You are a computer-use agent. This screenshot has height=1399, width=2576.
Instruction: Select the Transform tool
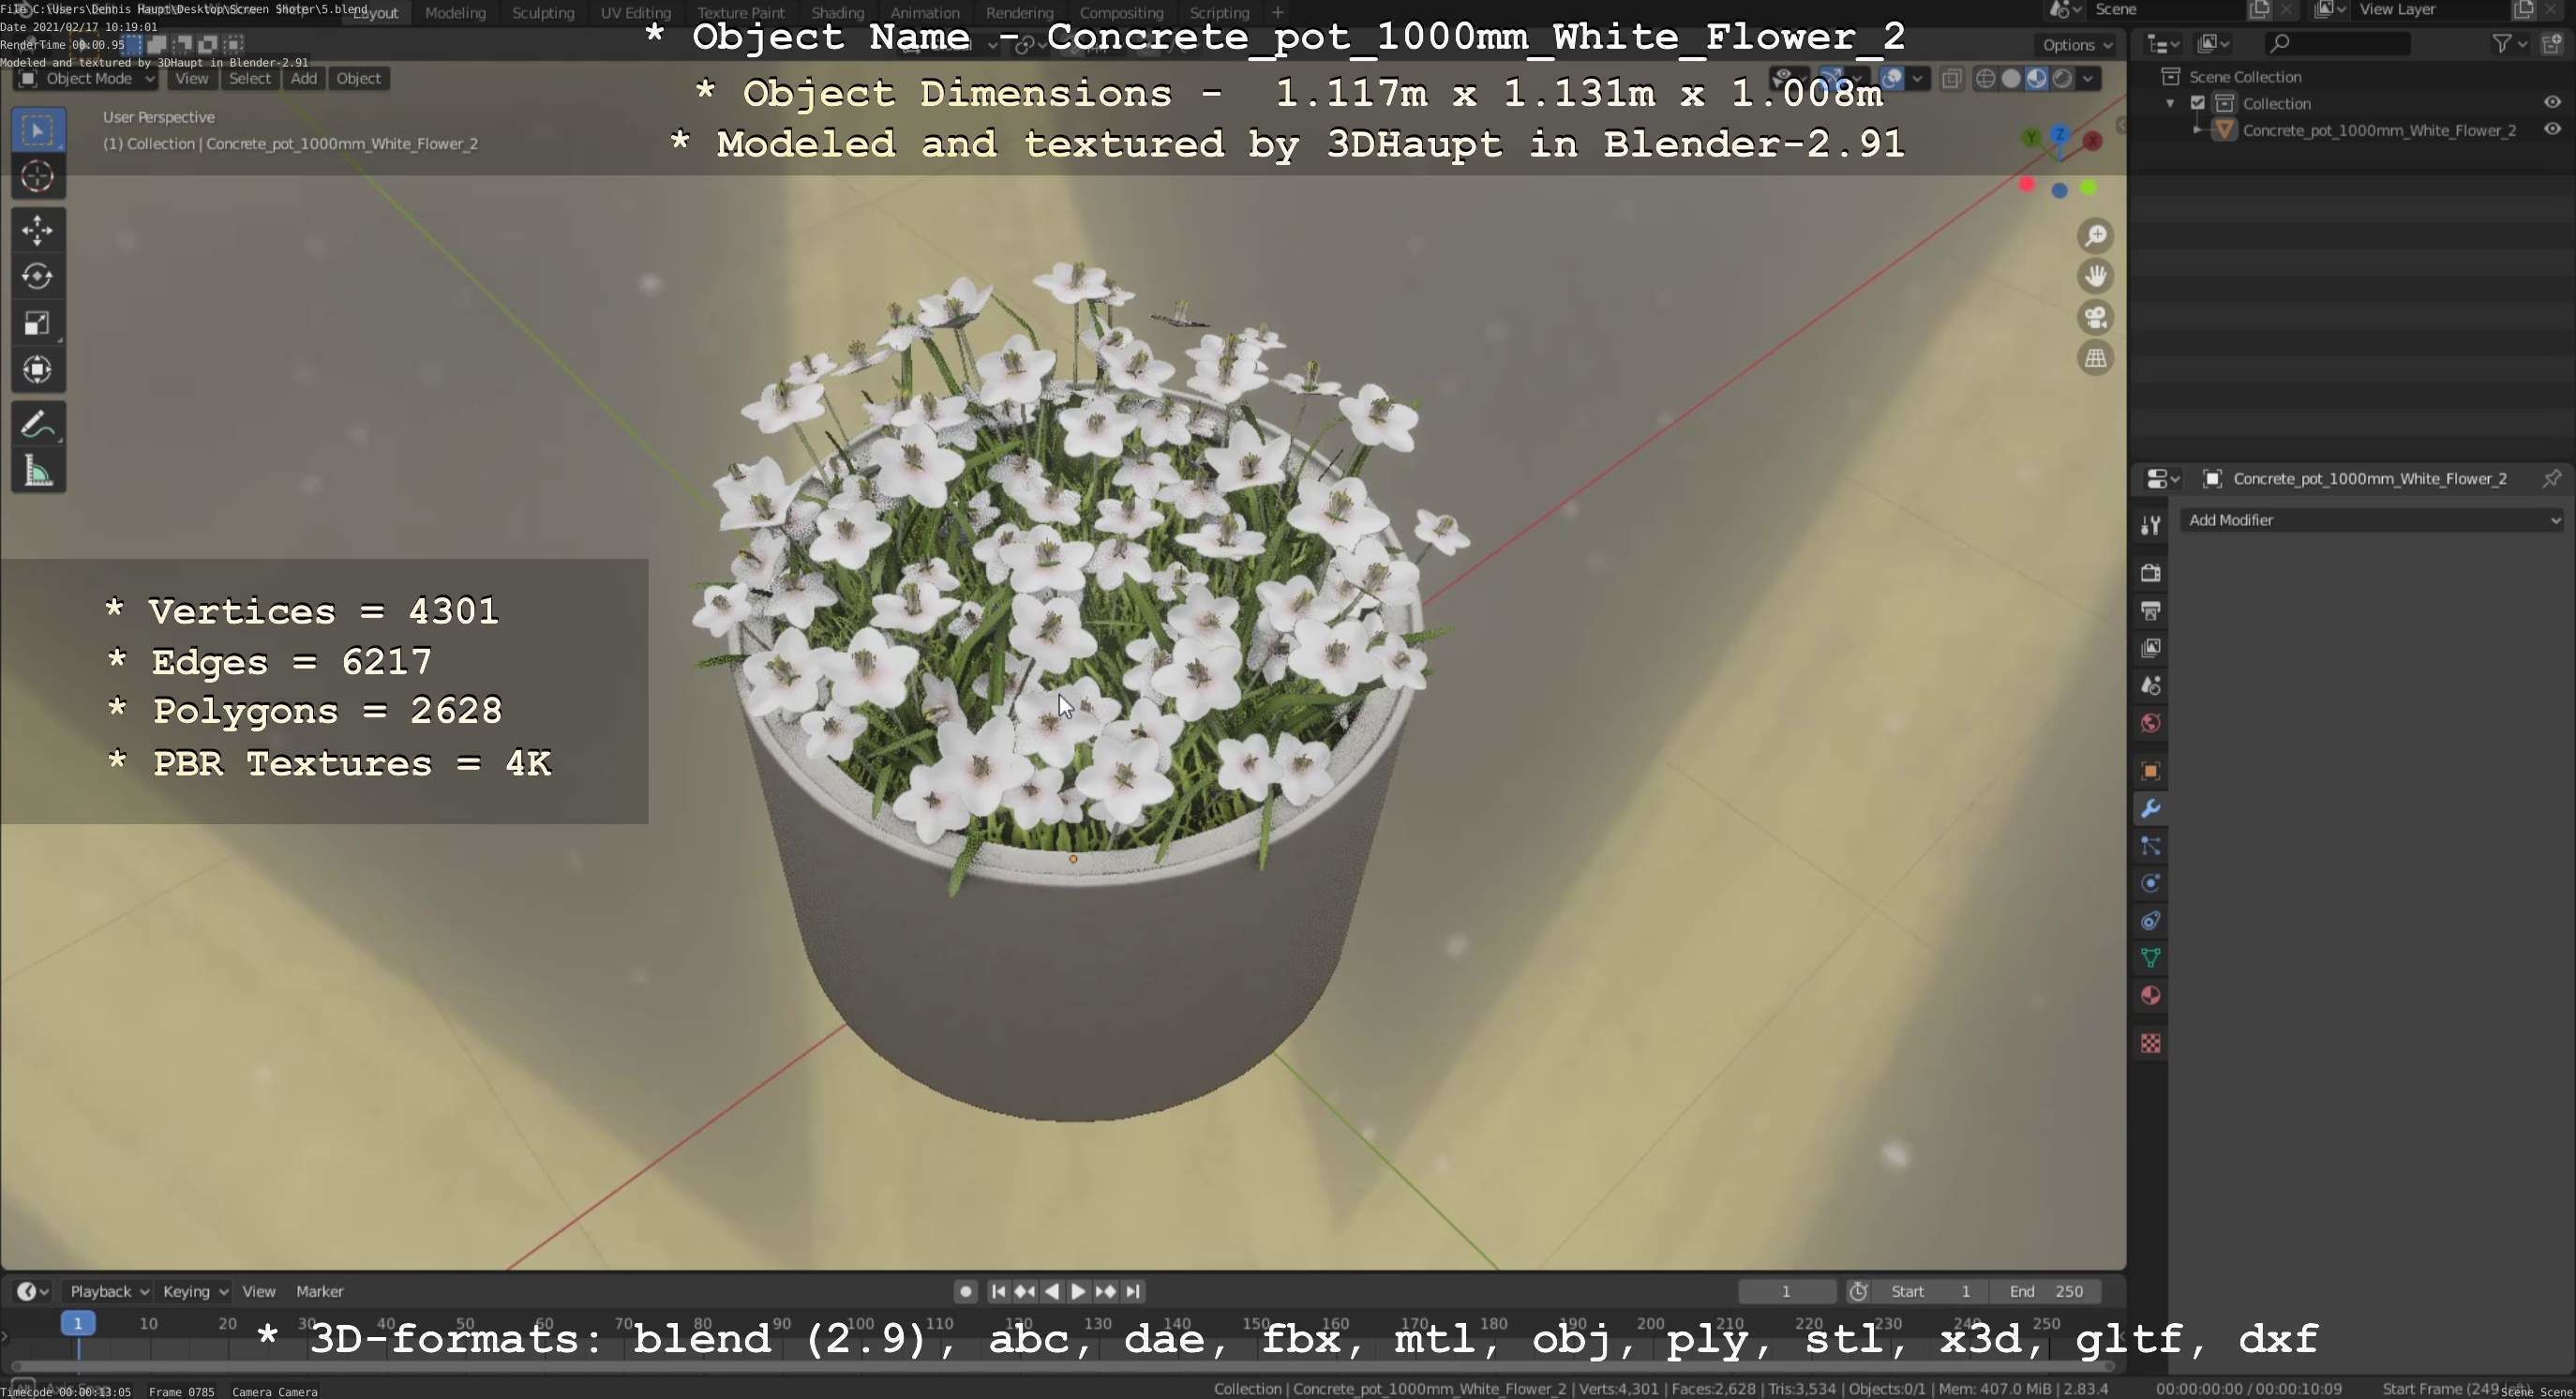click(38, 370)
